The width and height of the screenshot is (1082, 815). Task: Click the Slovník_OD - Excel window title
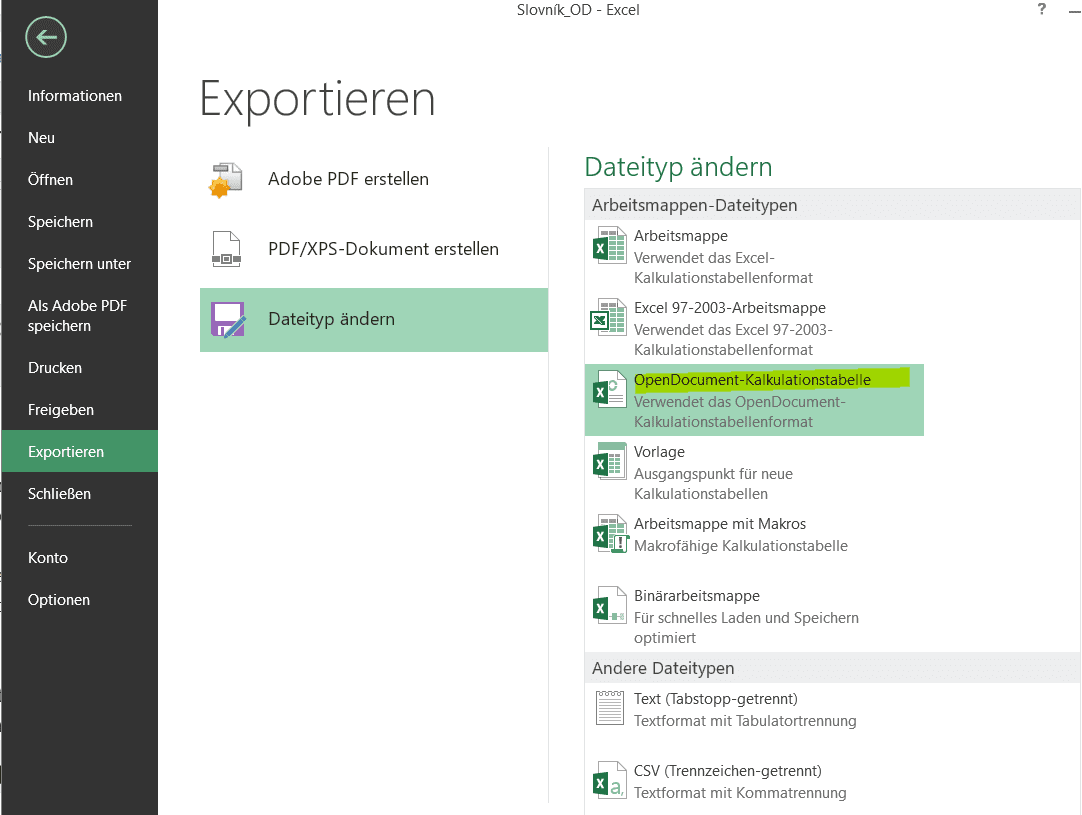coord(578,10)
